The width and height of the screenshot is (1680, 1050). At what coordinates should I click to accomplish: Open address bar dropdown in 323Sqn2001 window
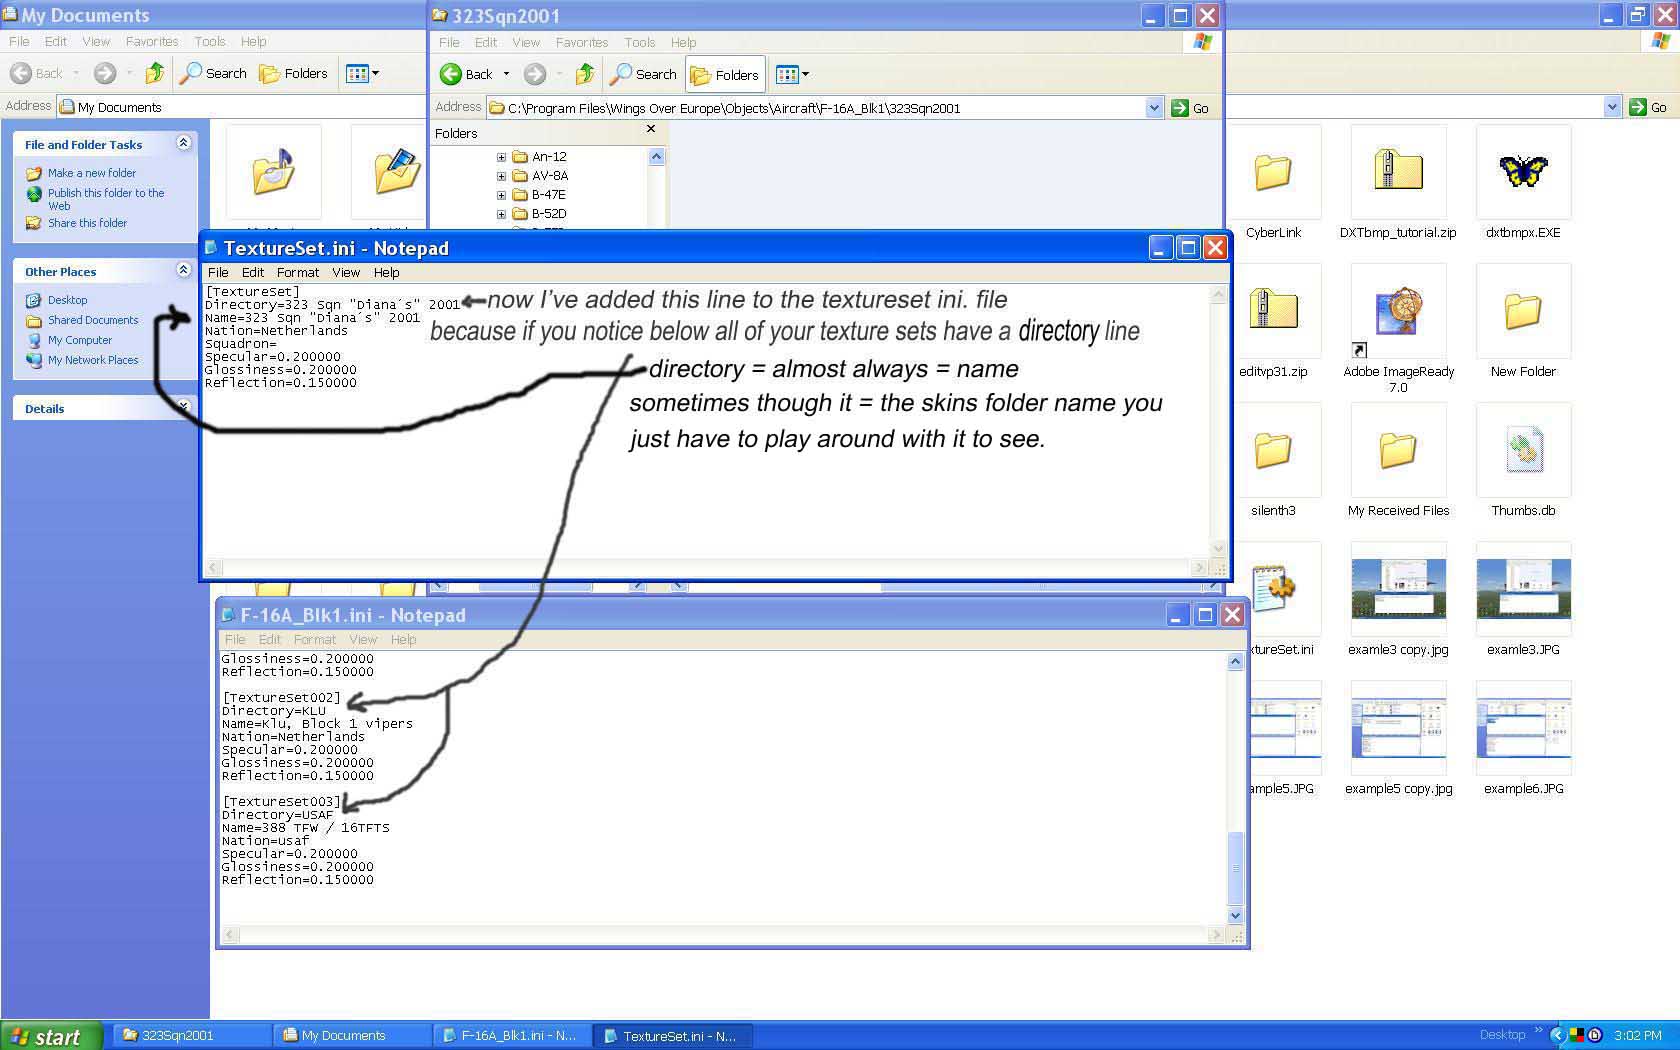point(1154,108)
